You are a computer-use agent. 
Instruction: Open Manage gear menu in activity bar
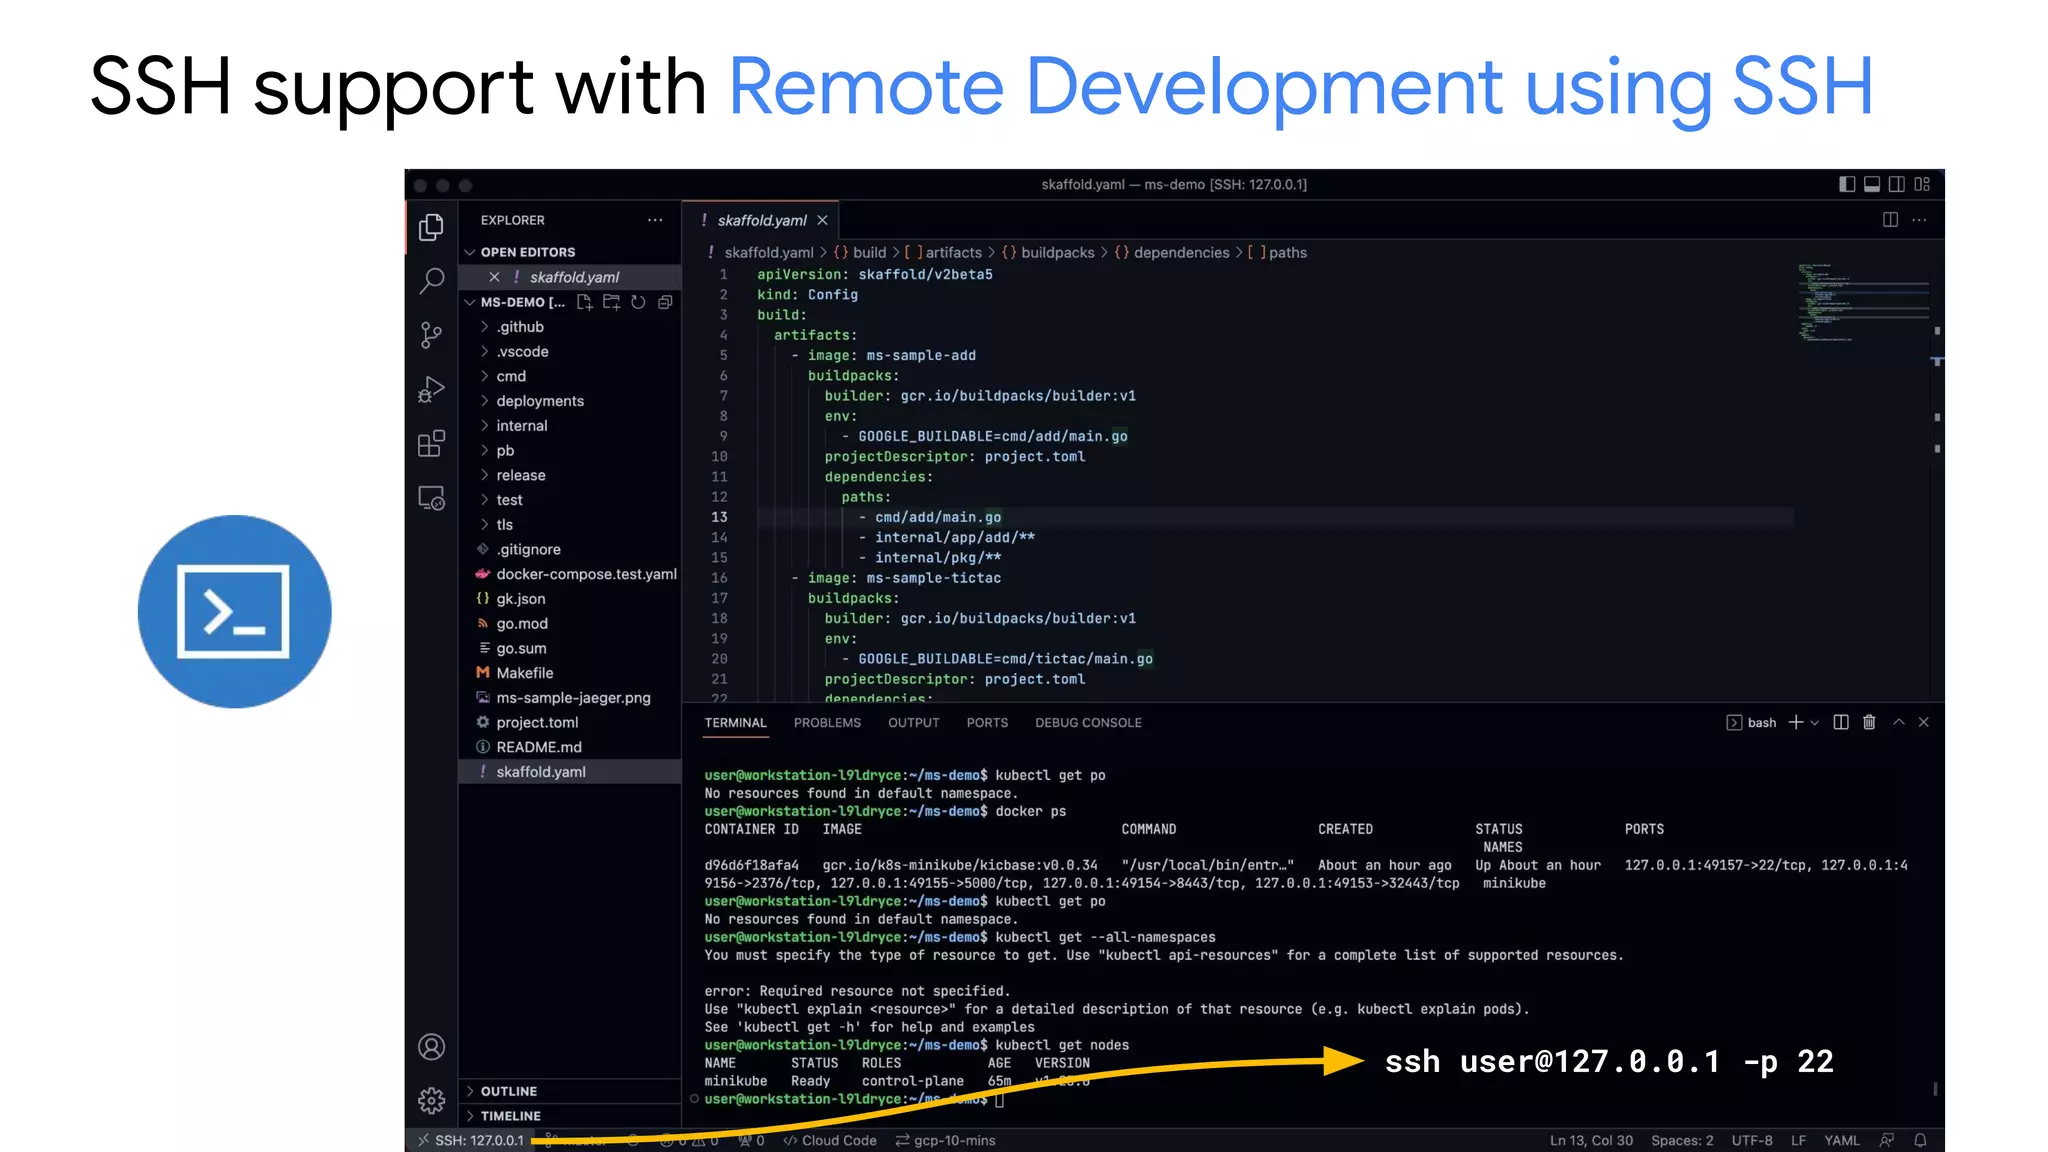pyautogui.click(x=431, y=1100)
